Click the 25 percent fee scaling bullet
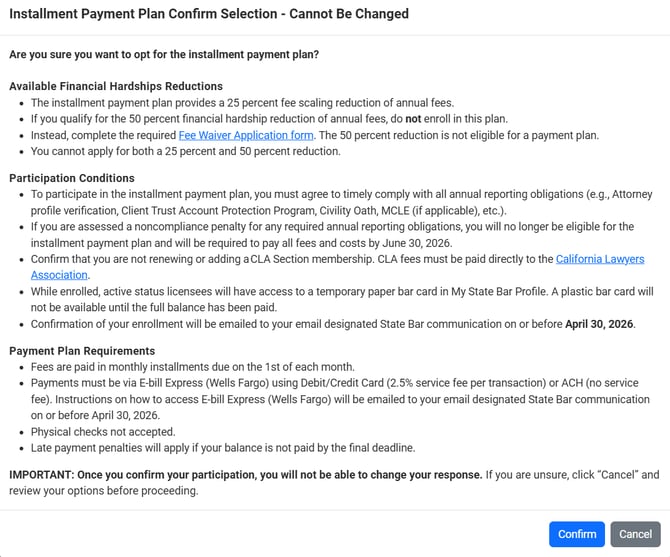The image size is (670, 557). pos(242,103)
